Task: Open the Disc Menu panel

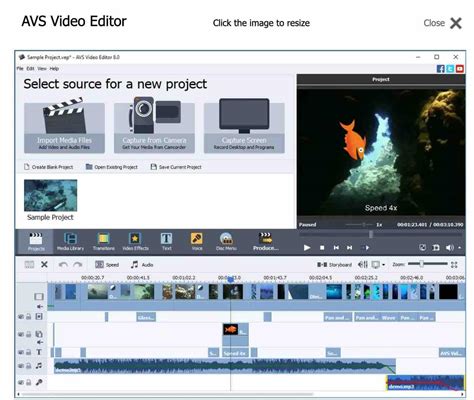Action: (x=226, y=242)
